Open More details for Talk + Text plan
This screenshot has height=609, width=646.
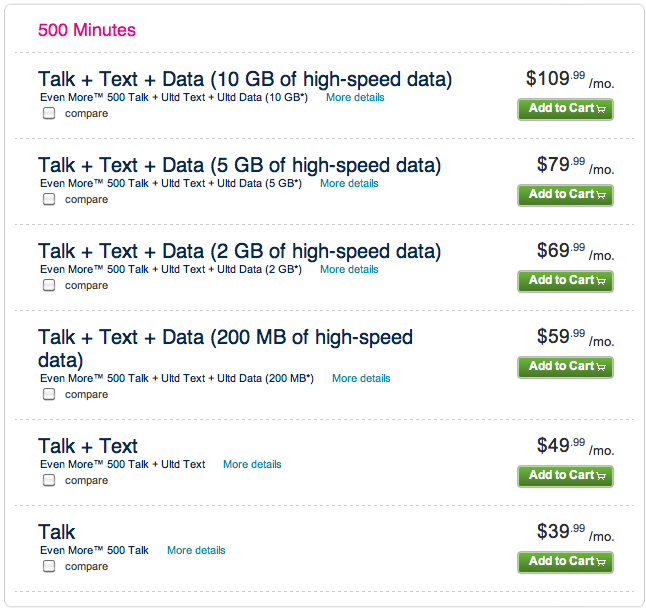252,464
